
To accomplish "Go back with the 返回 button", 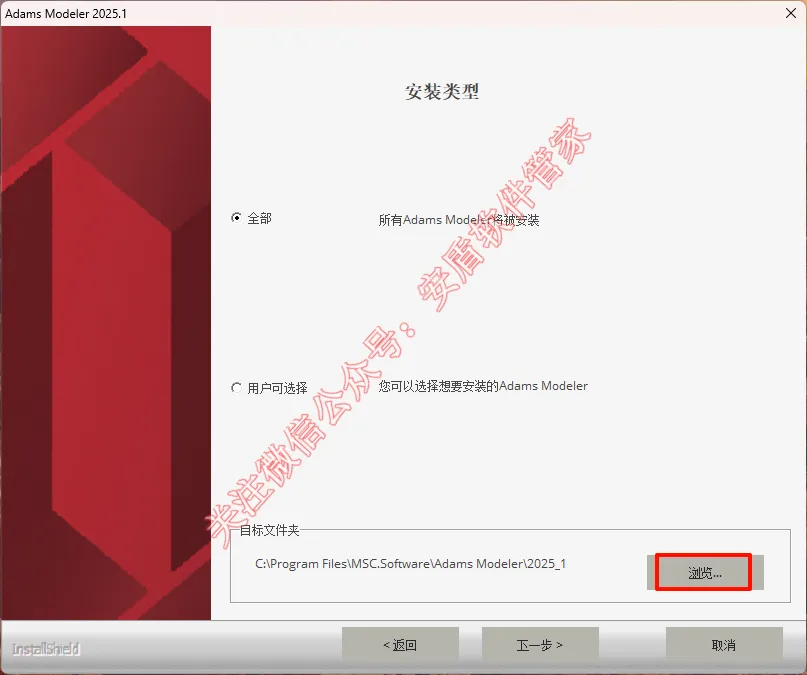I will [x=400, y=644].
